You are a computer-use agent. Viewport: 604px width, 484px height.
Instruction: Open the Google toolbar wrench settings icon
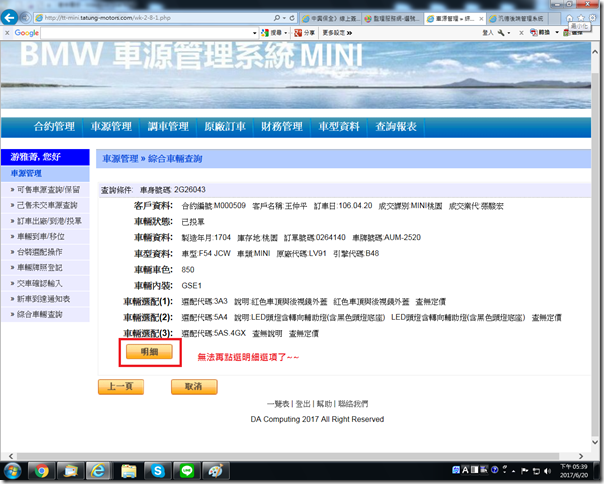tap(501, 33)
